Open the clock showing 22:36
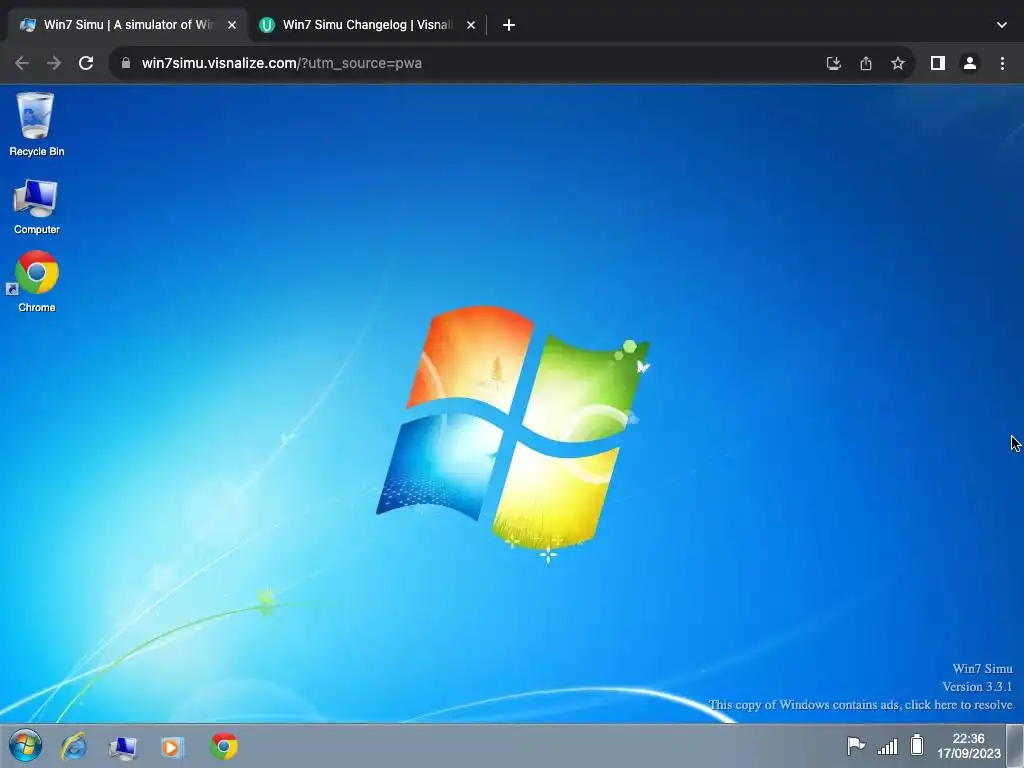1024x768 pixels. tap(968, 746)
